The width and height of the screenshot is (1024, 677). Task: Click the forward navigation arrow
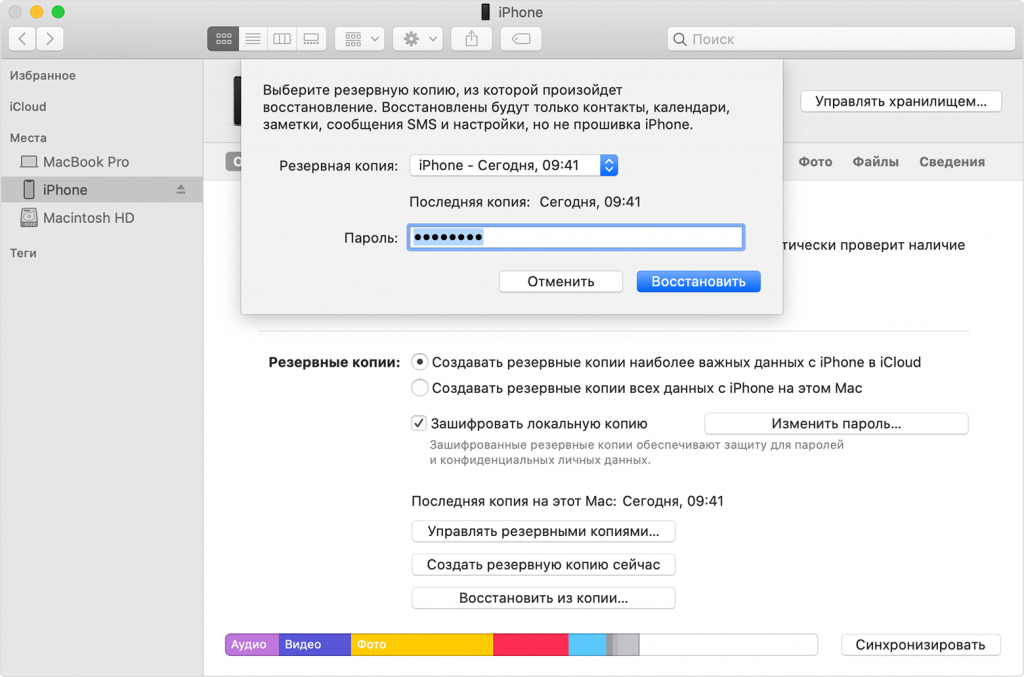(49, 39)
